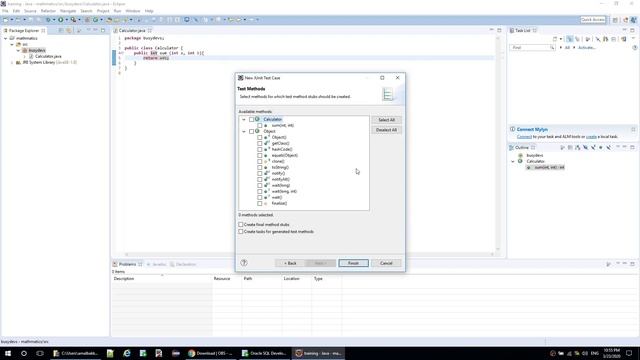The width and height of the screenshot is (640, 360).
Task: Tick the equals(Object) method checkbox
Action: pyautogui.click(x=260, y=156)
